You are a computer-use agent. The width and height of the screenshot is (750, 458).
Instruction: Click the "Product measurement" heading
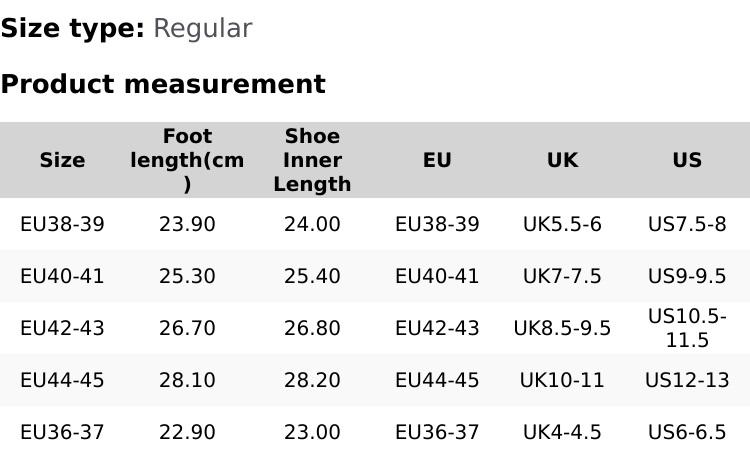tap(163, 85)
